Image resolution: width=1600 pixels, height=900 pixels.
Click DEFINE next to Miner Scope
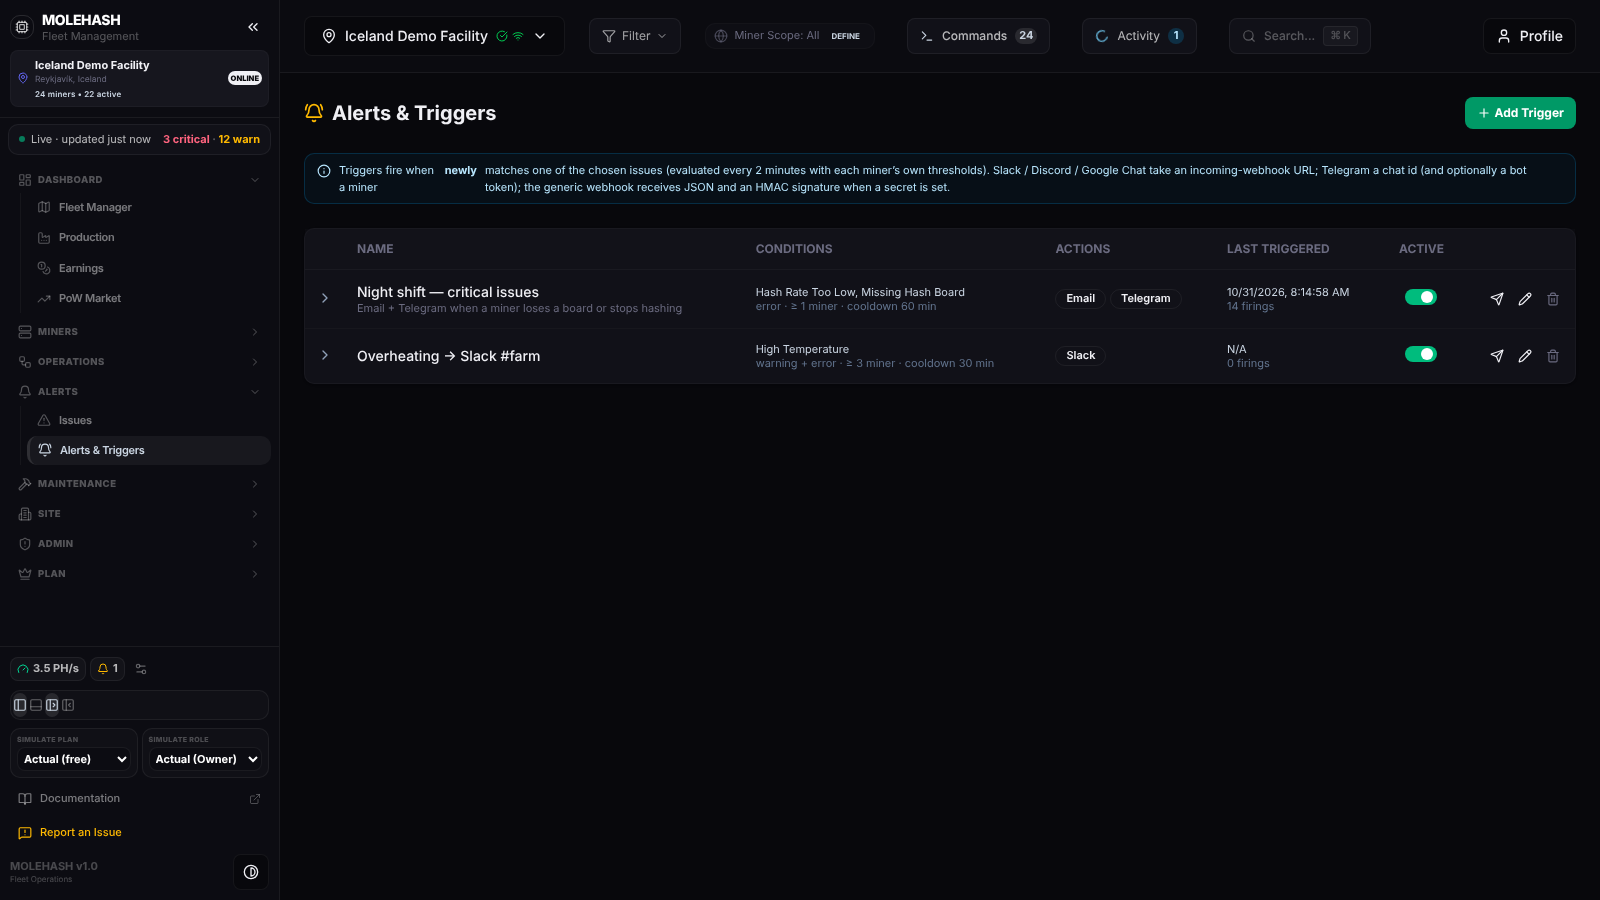(x=845, y=36)
